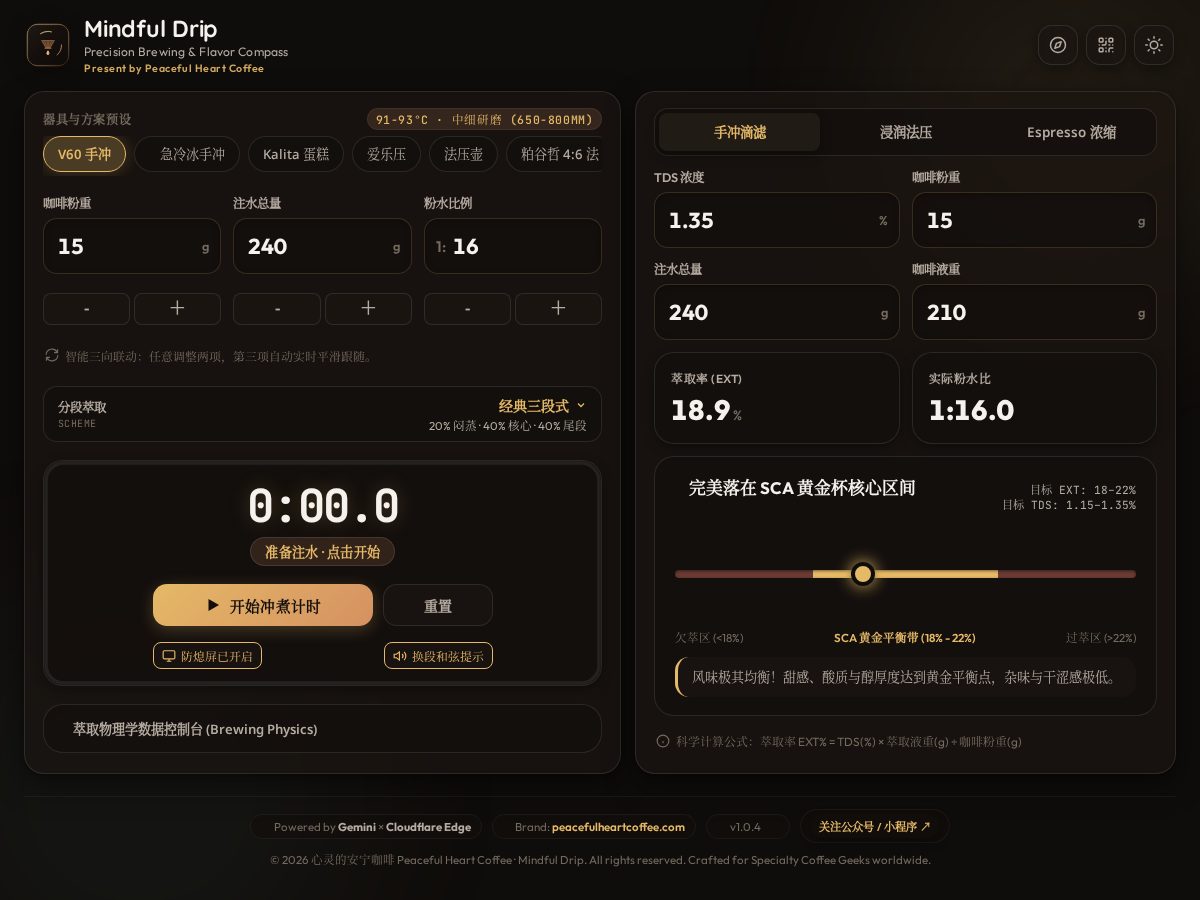Viewport: 1200px width, 900px height.
Task: Start the timer with 开始冲煮计时
Action: click(x=263, y=605)
